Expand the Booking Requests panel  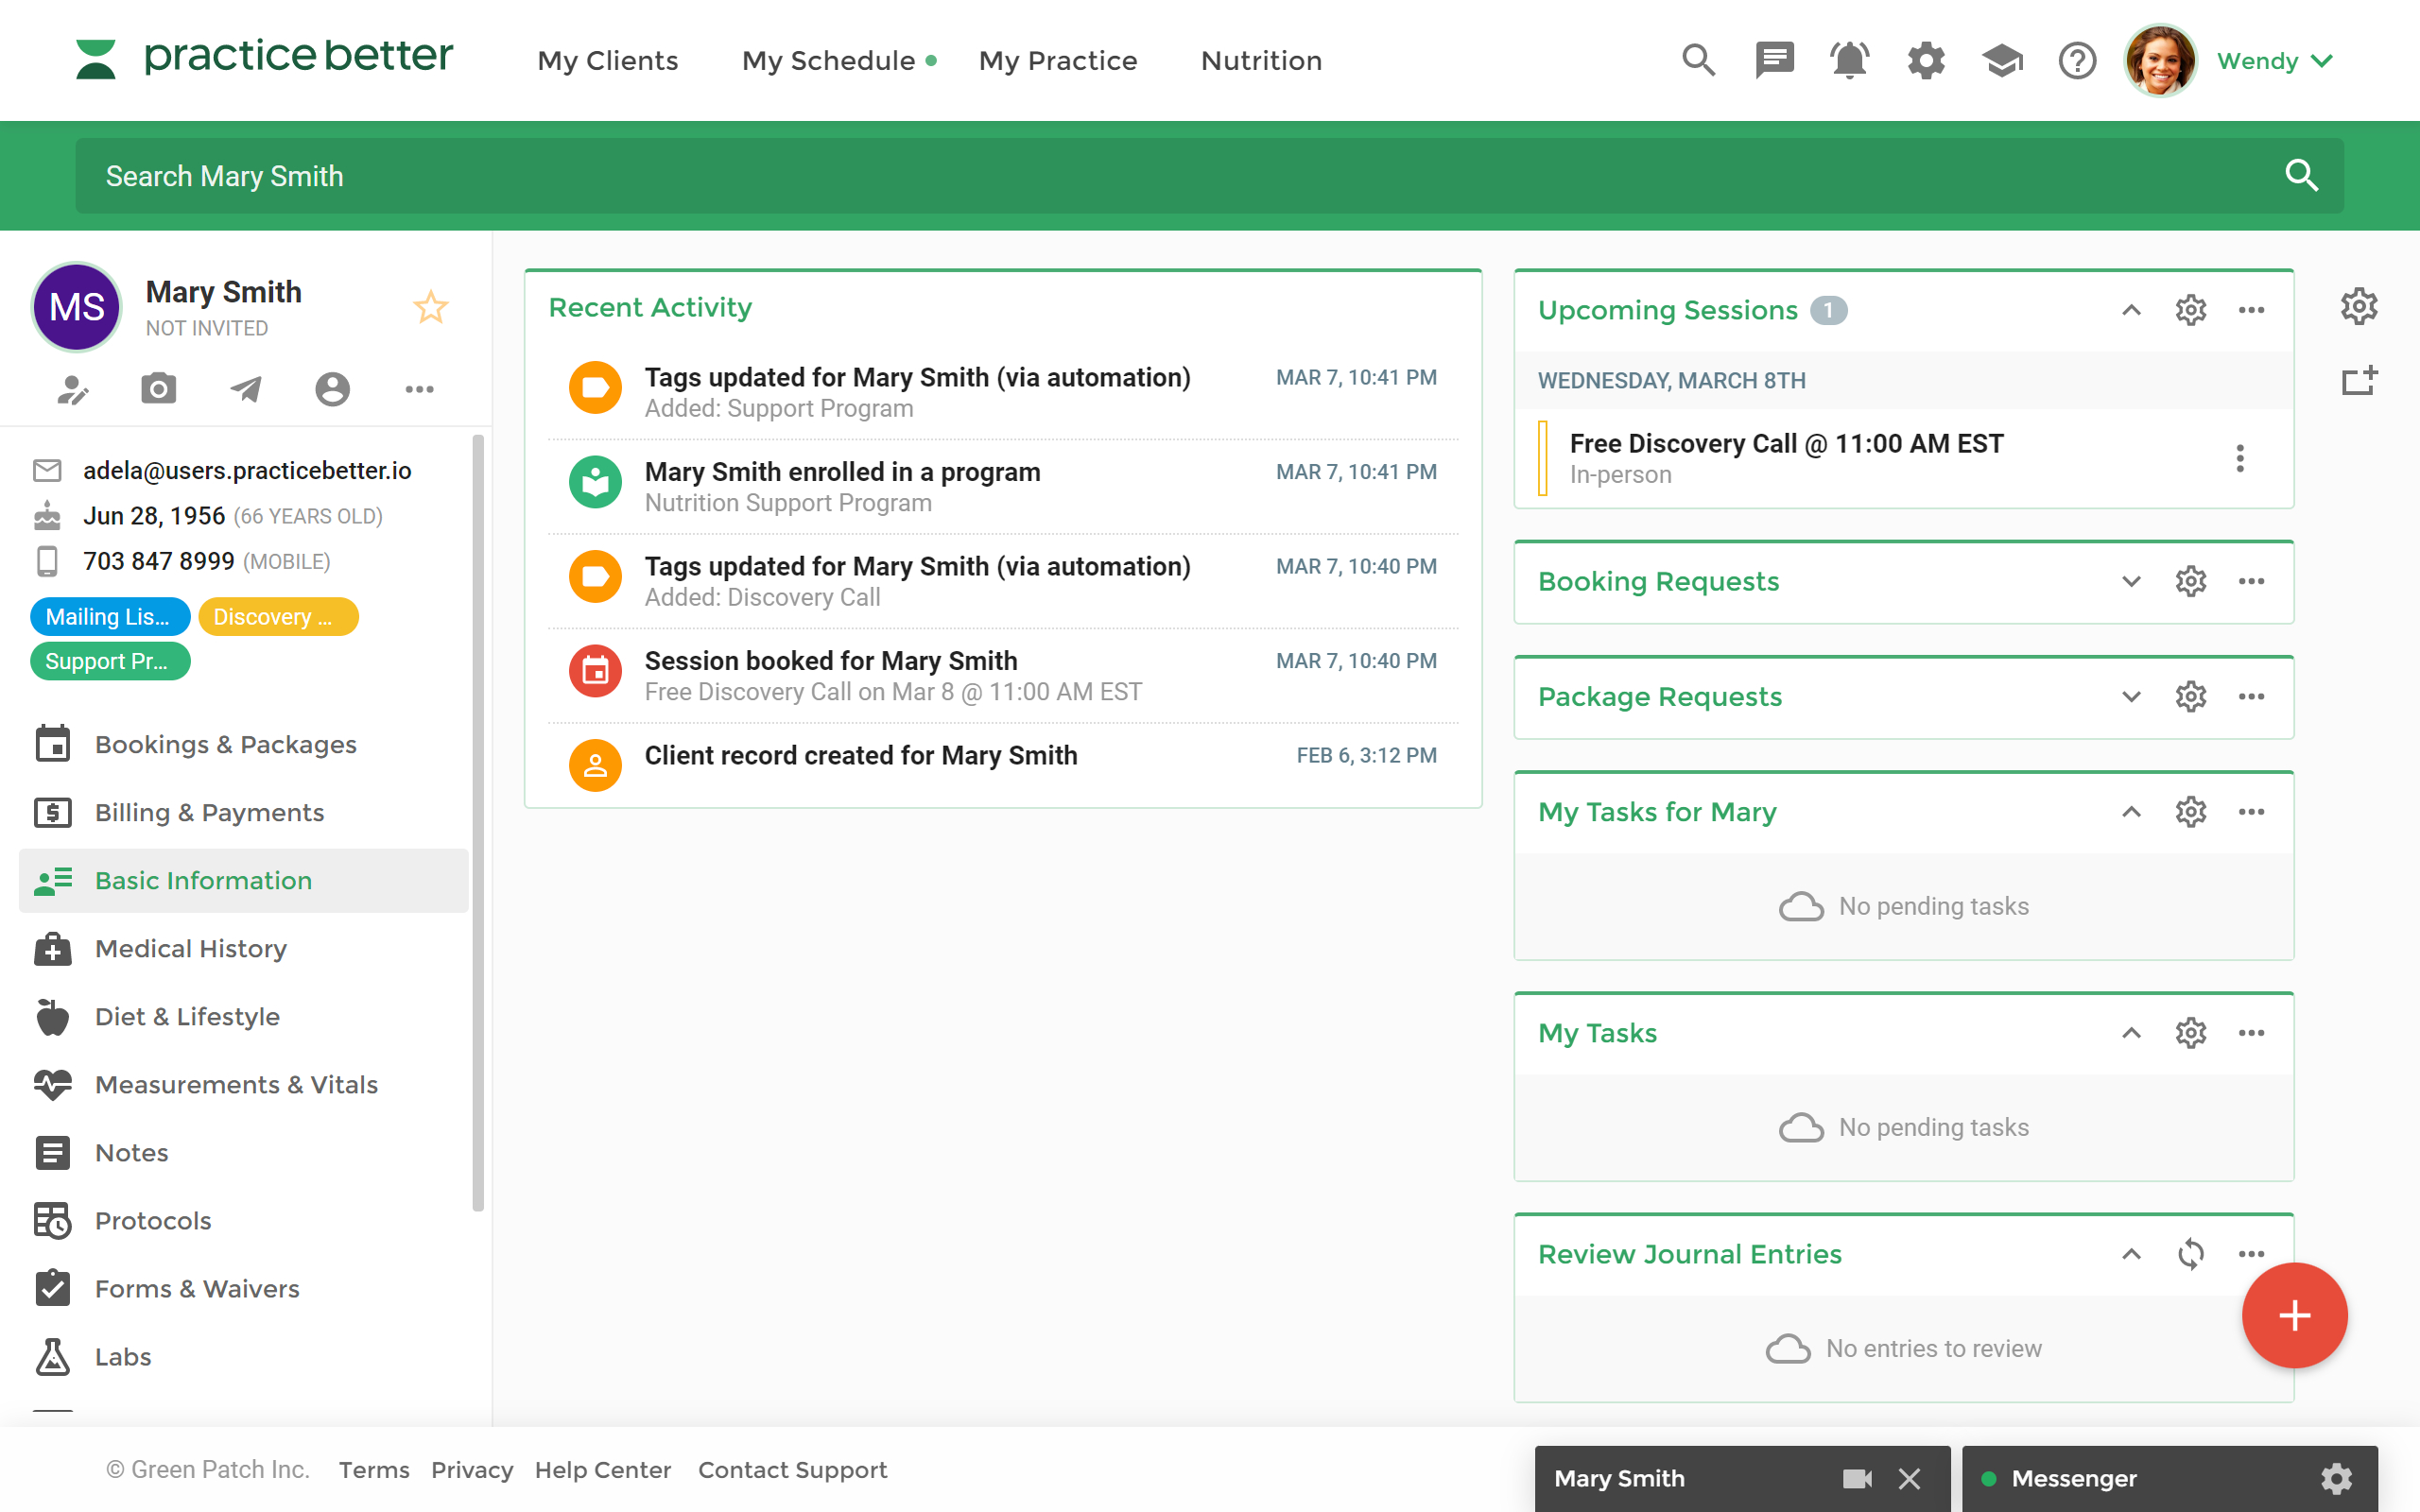pos(2131,581)
